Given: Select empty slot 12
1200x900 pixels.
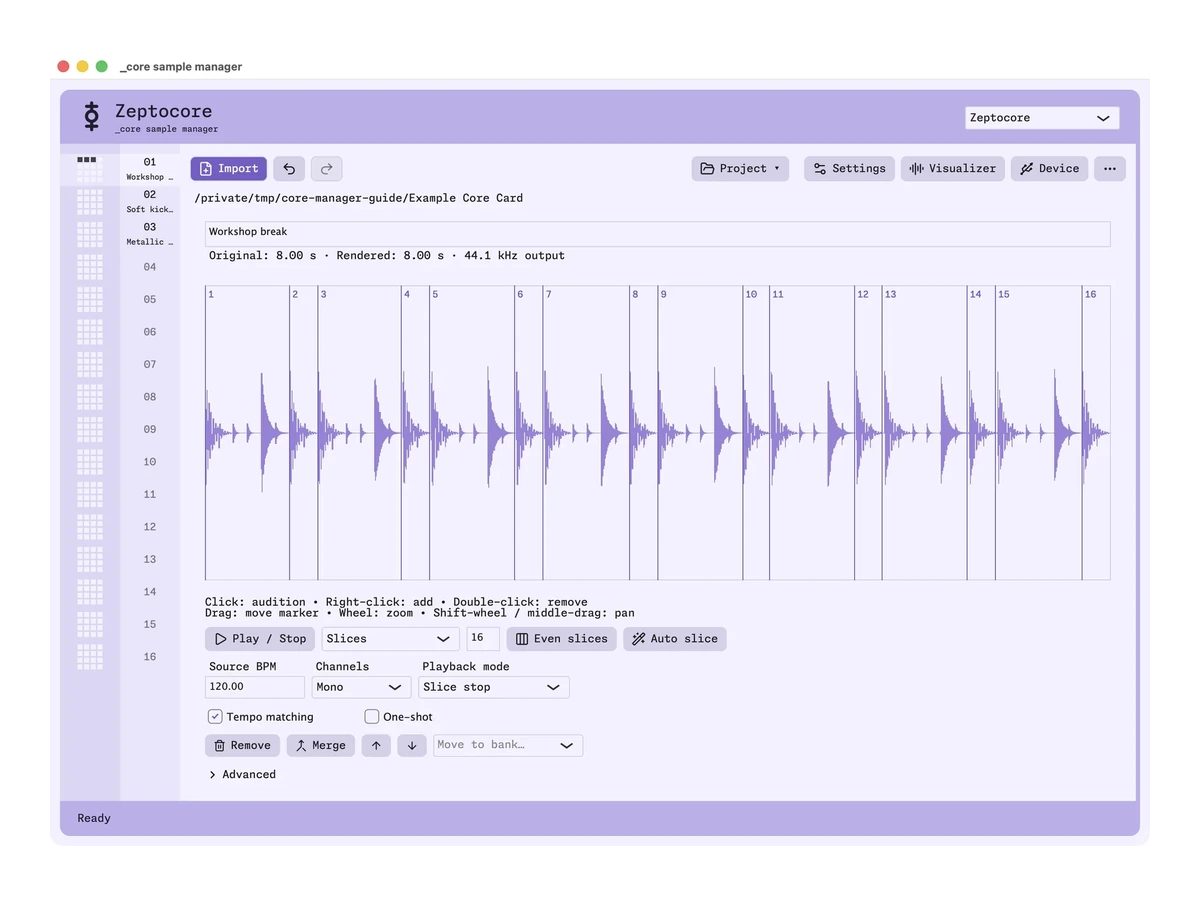Looking at the screenshot, I should (x=150, y=527).
